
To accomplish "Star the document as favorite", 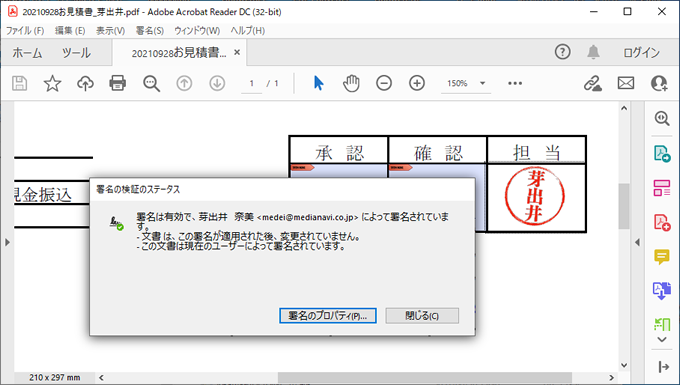I will tap(52, 83).
